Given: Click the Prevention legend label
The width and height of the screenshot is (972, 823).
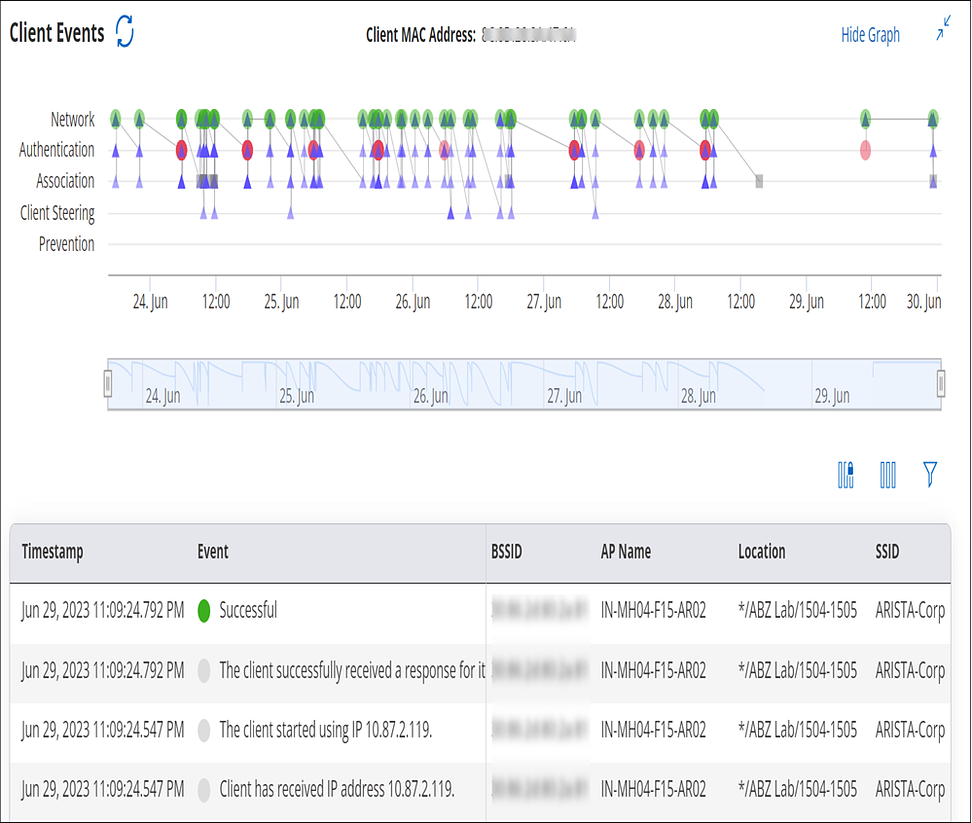Looking at the screenshot, I should 66,244.
